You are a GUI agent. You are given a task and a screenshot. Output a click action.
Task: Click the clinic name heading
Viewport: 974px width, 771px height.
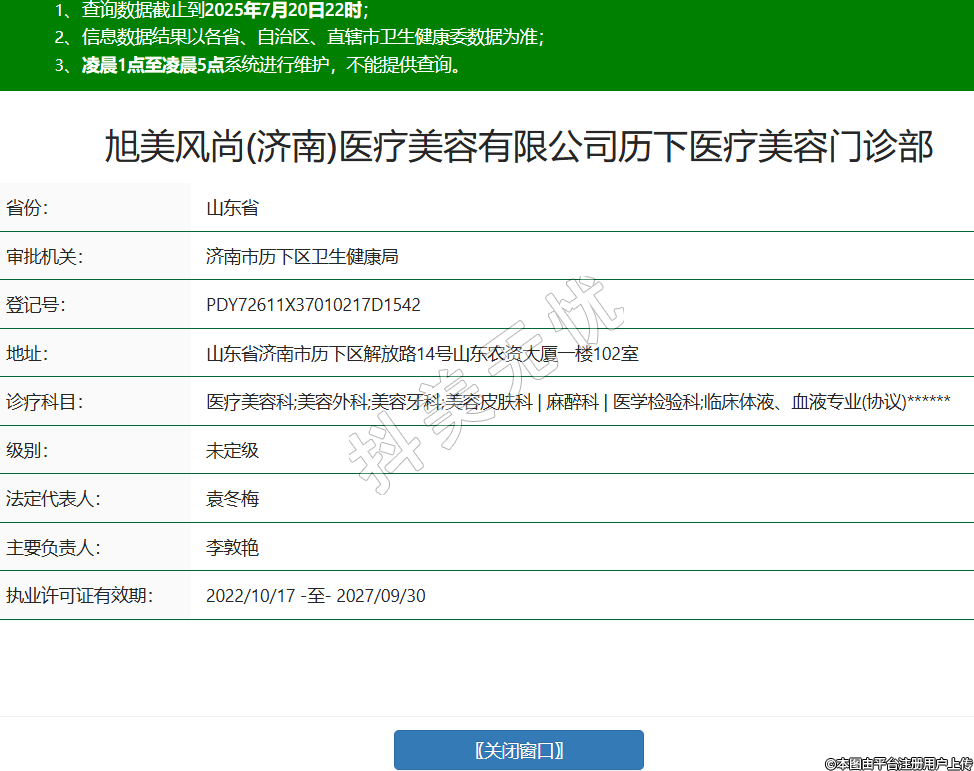pos(518,147)
